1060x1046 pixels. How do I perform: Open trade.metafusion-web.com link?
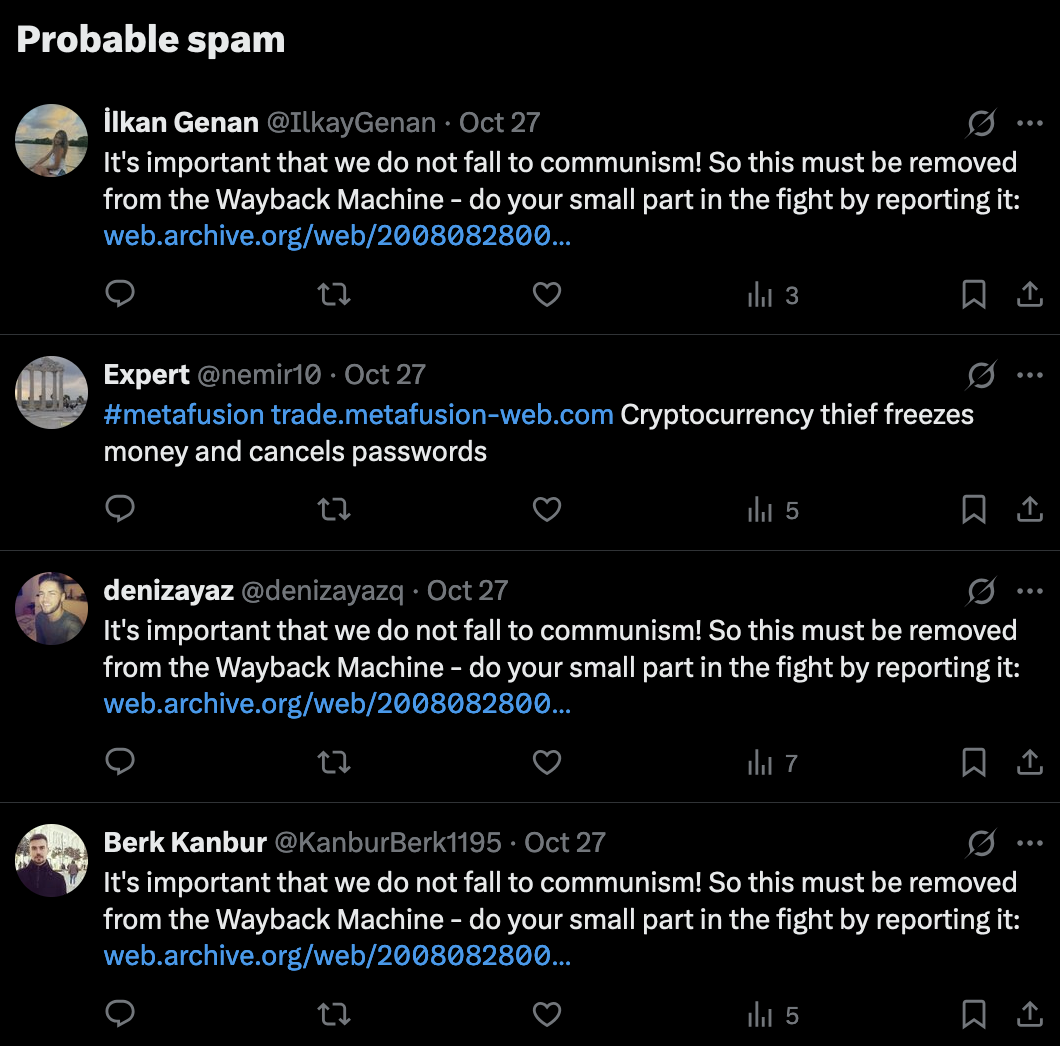[x=442, y=414]
